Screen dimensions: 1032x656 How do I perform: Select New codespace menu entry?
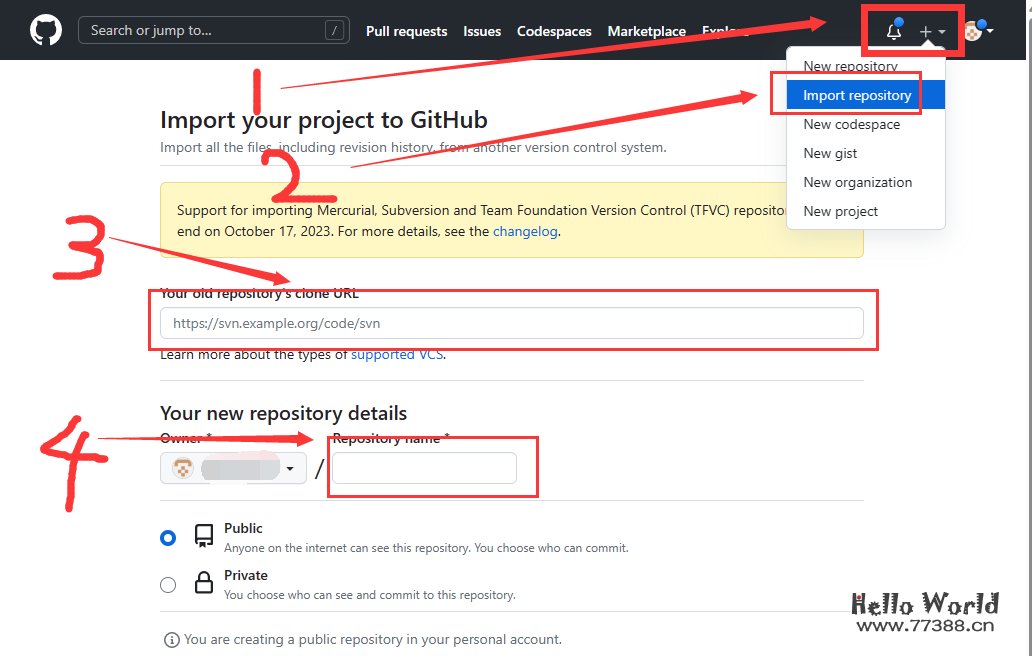coord(851,125)
